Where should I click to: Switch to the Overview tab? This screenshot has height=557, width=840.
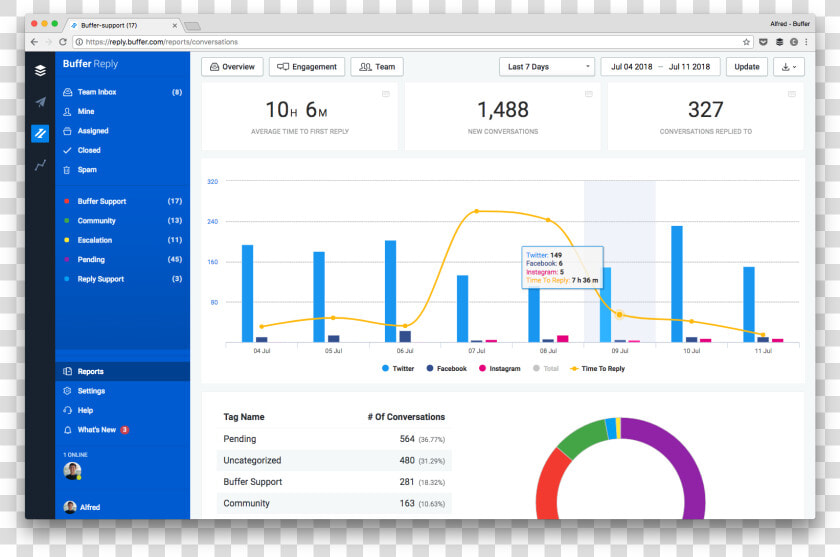click(232, 67)
